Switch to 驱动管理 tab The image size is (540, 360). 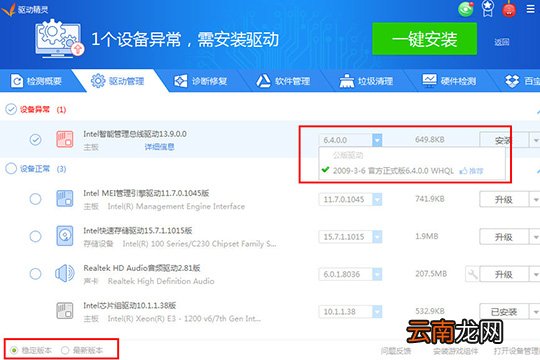117,81
